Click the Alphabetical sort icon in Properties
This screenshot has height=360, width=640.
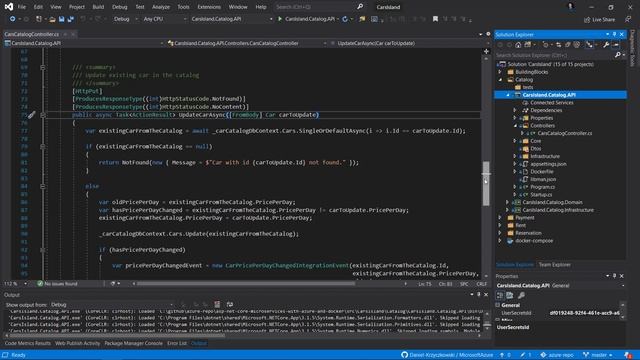(510, 295)
